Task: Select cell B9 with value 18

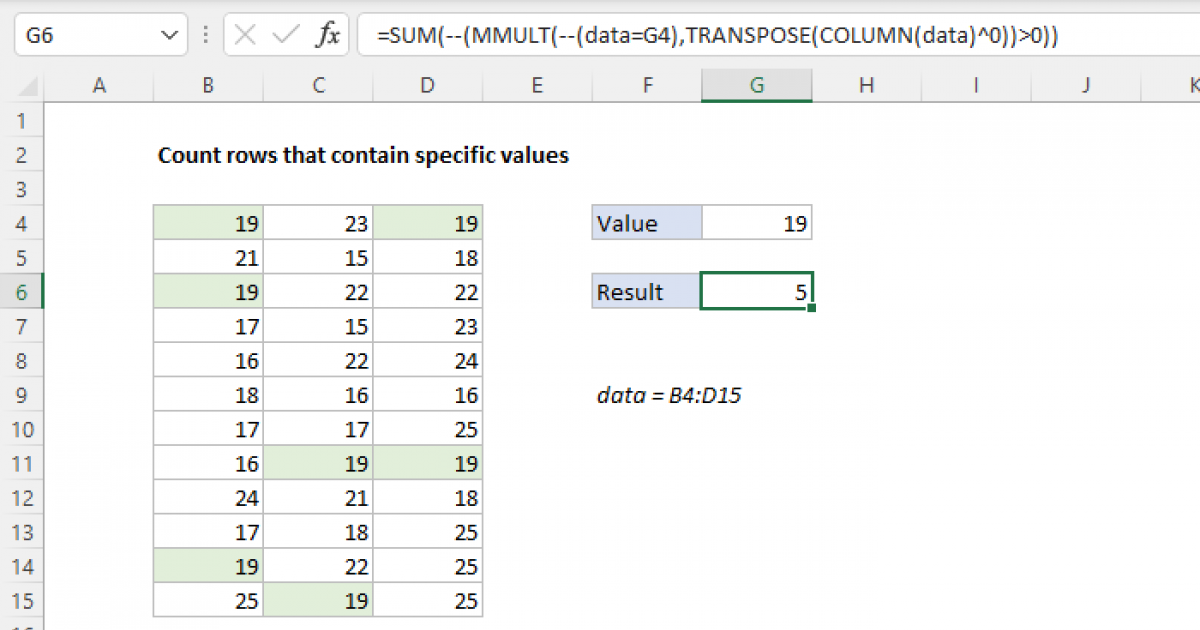Action: [x=208, y=395]
